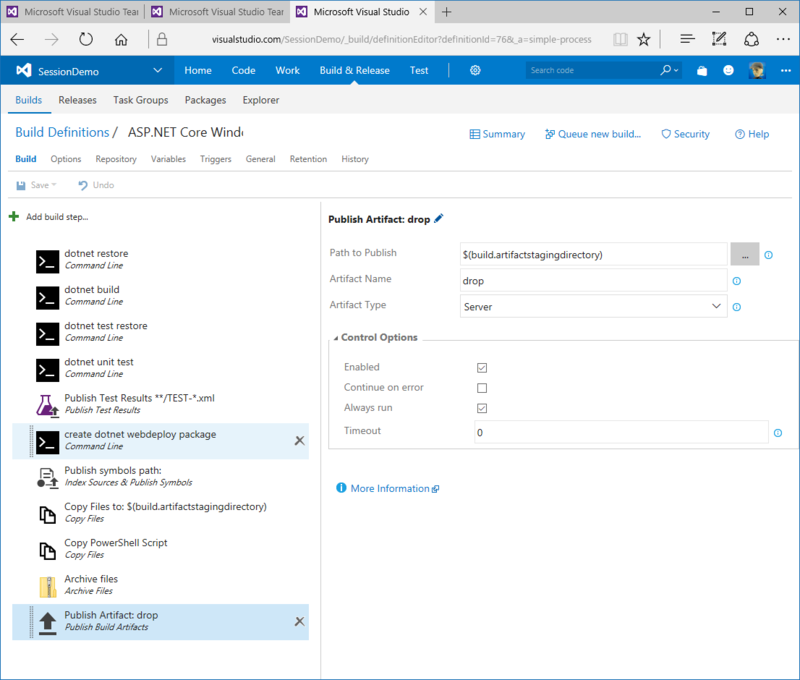Click the Path to Publish input field
The image size is (800, 680).
pyautogui.click(x=593, y=254)
